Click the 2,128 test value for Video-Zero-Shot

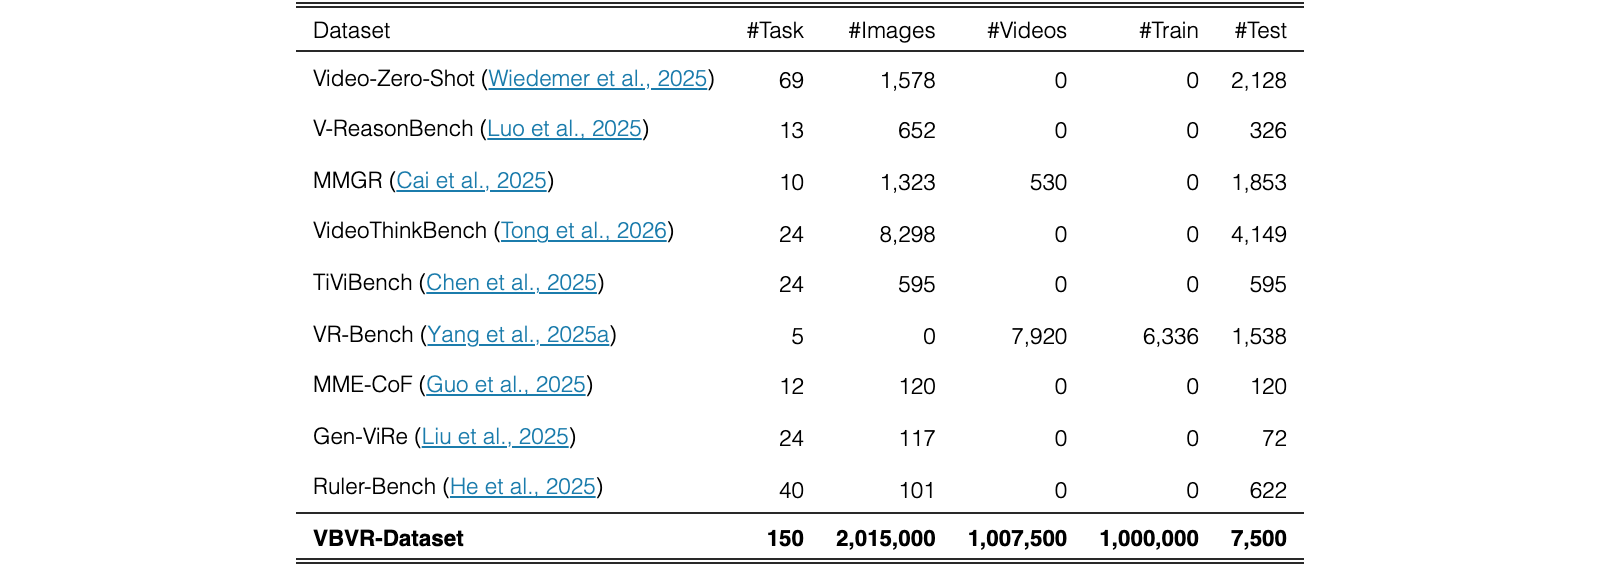[1259, 81]
